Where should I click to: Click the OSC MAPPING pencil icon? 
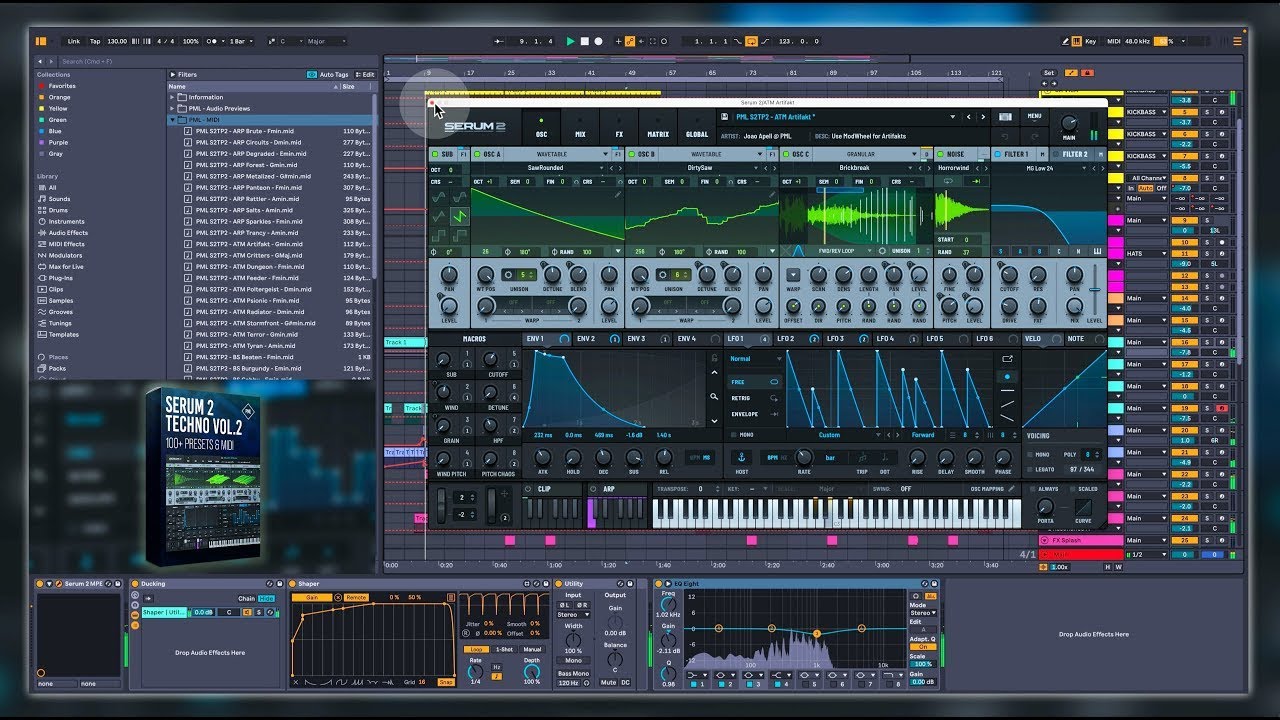point(1011,489)
